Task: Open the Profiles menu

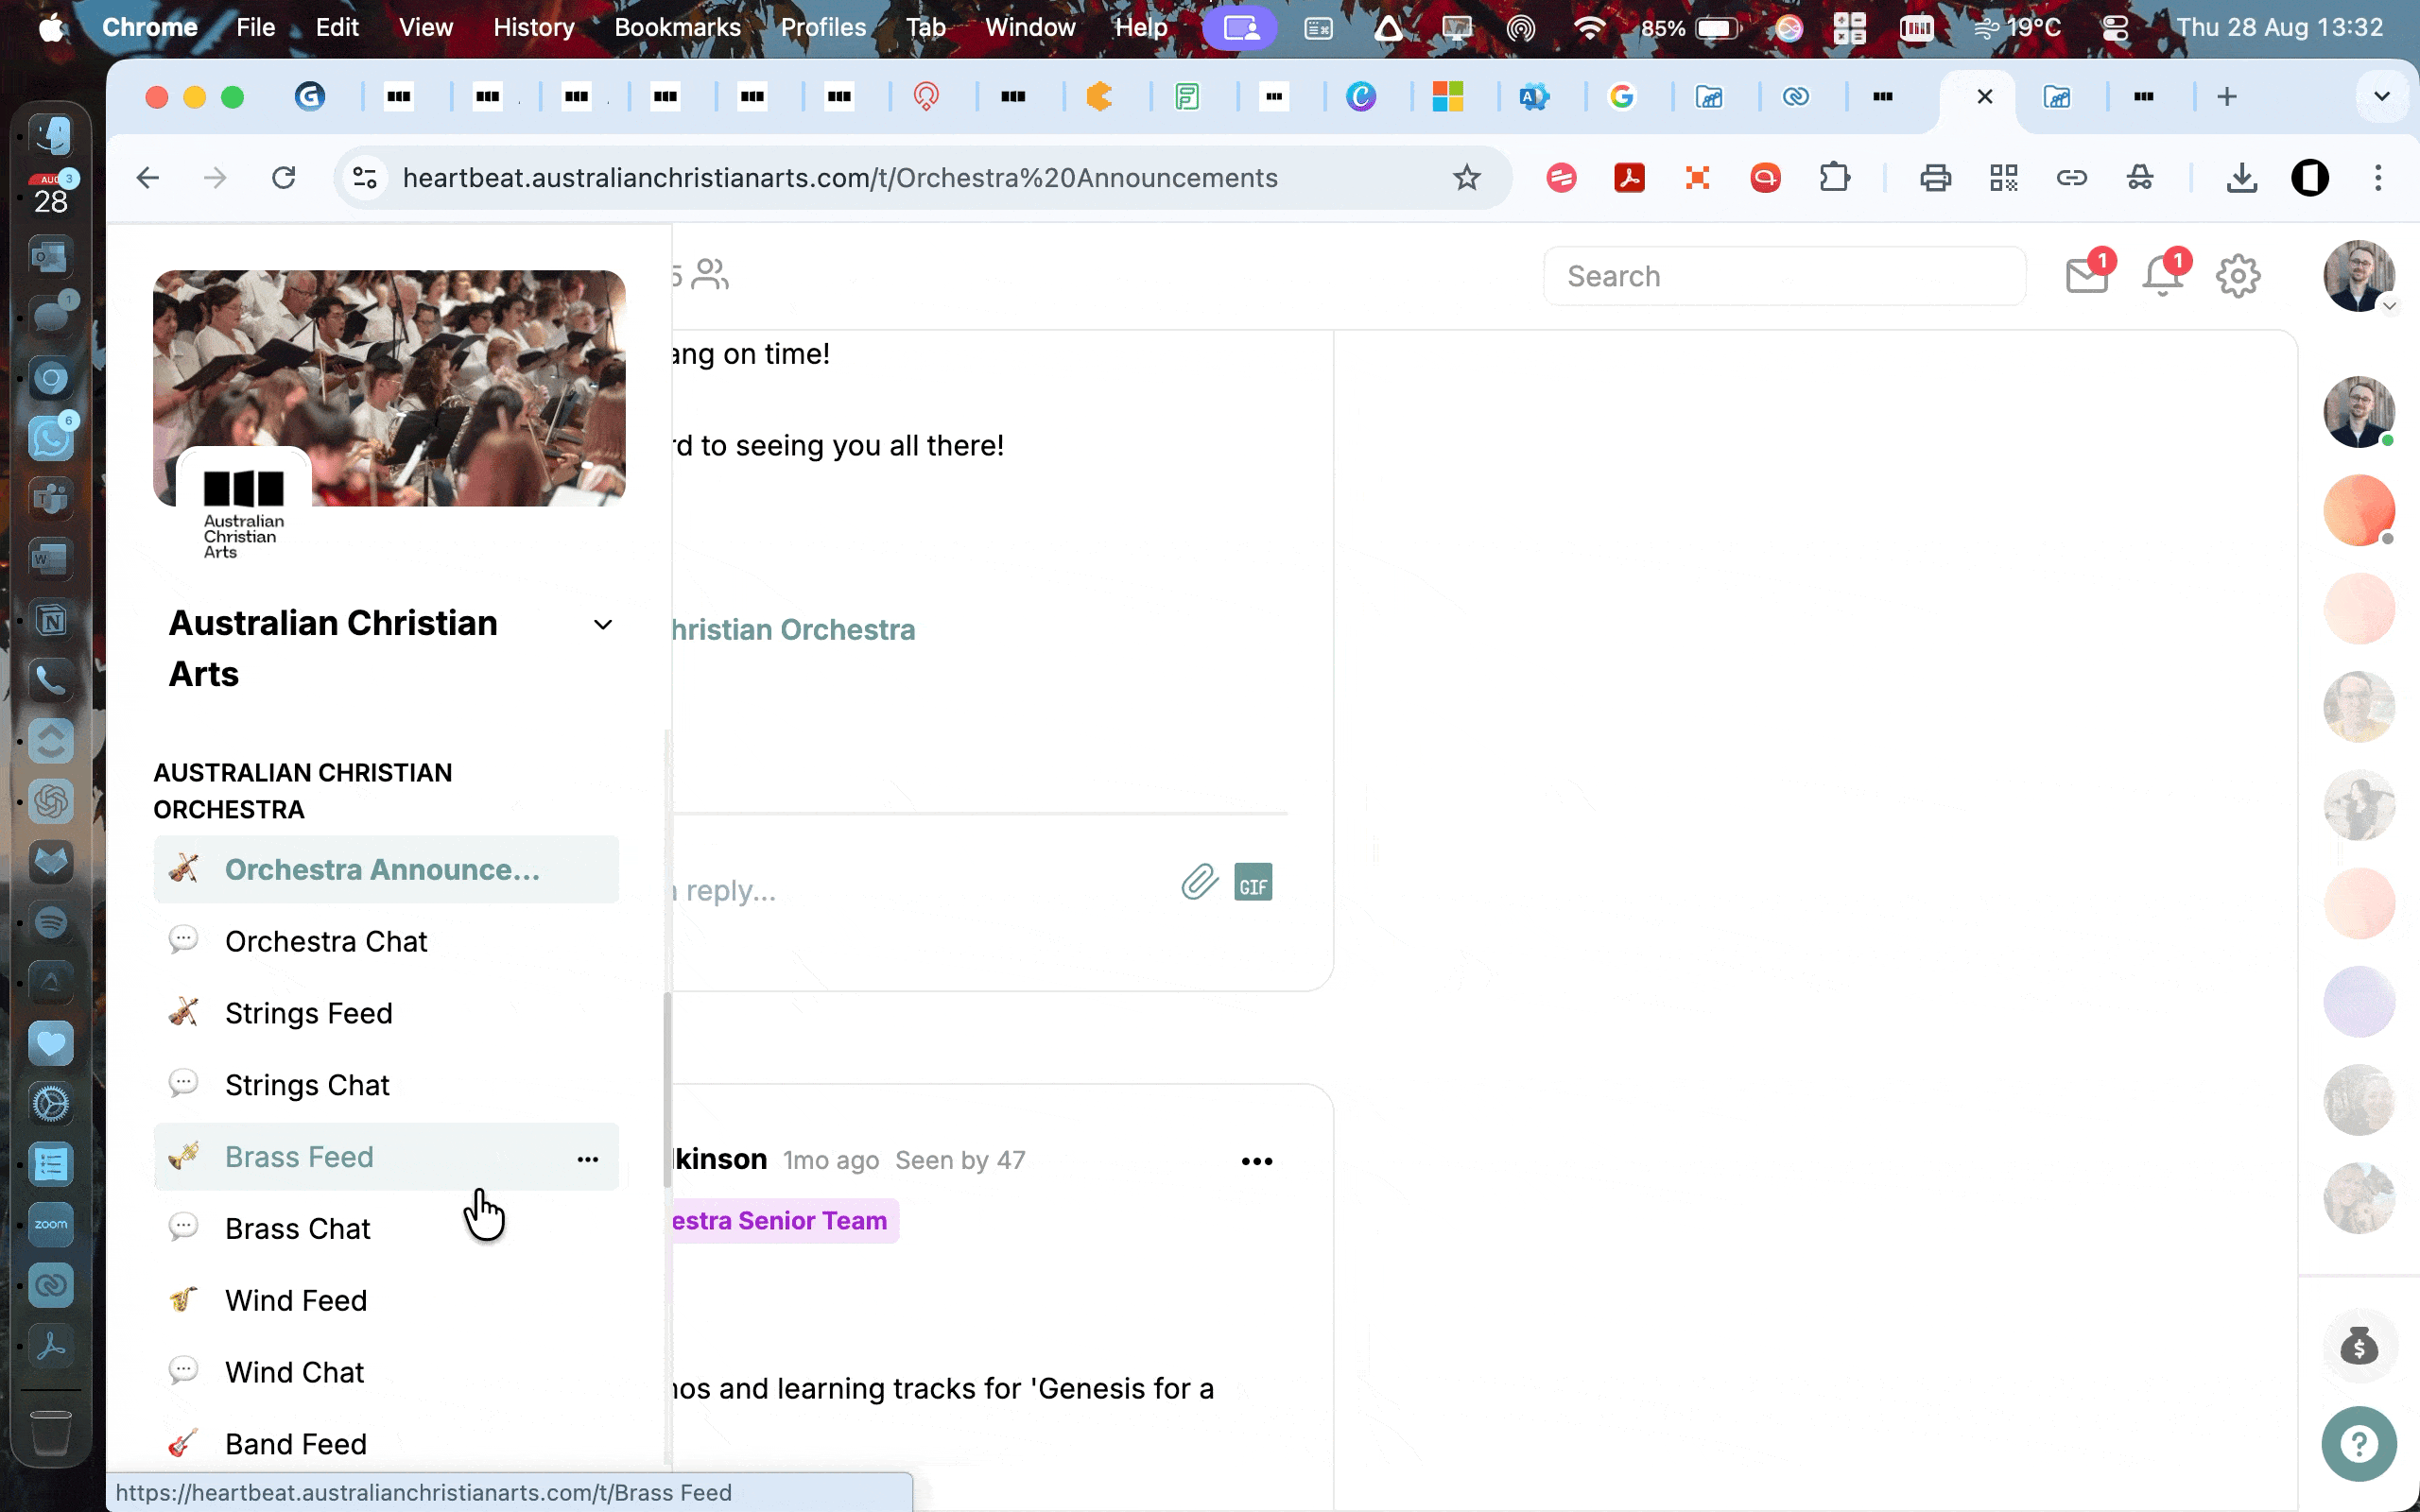Action: click(823, 27)
